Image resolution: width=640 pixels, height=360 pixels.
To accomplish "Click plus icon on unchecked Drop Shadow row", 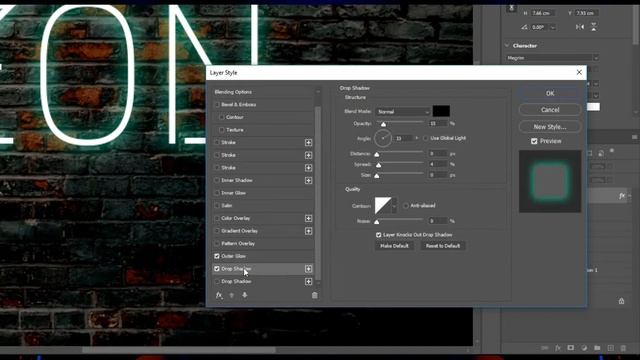I will click(x=308, y=282).
